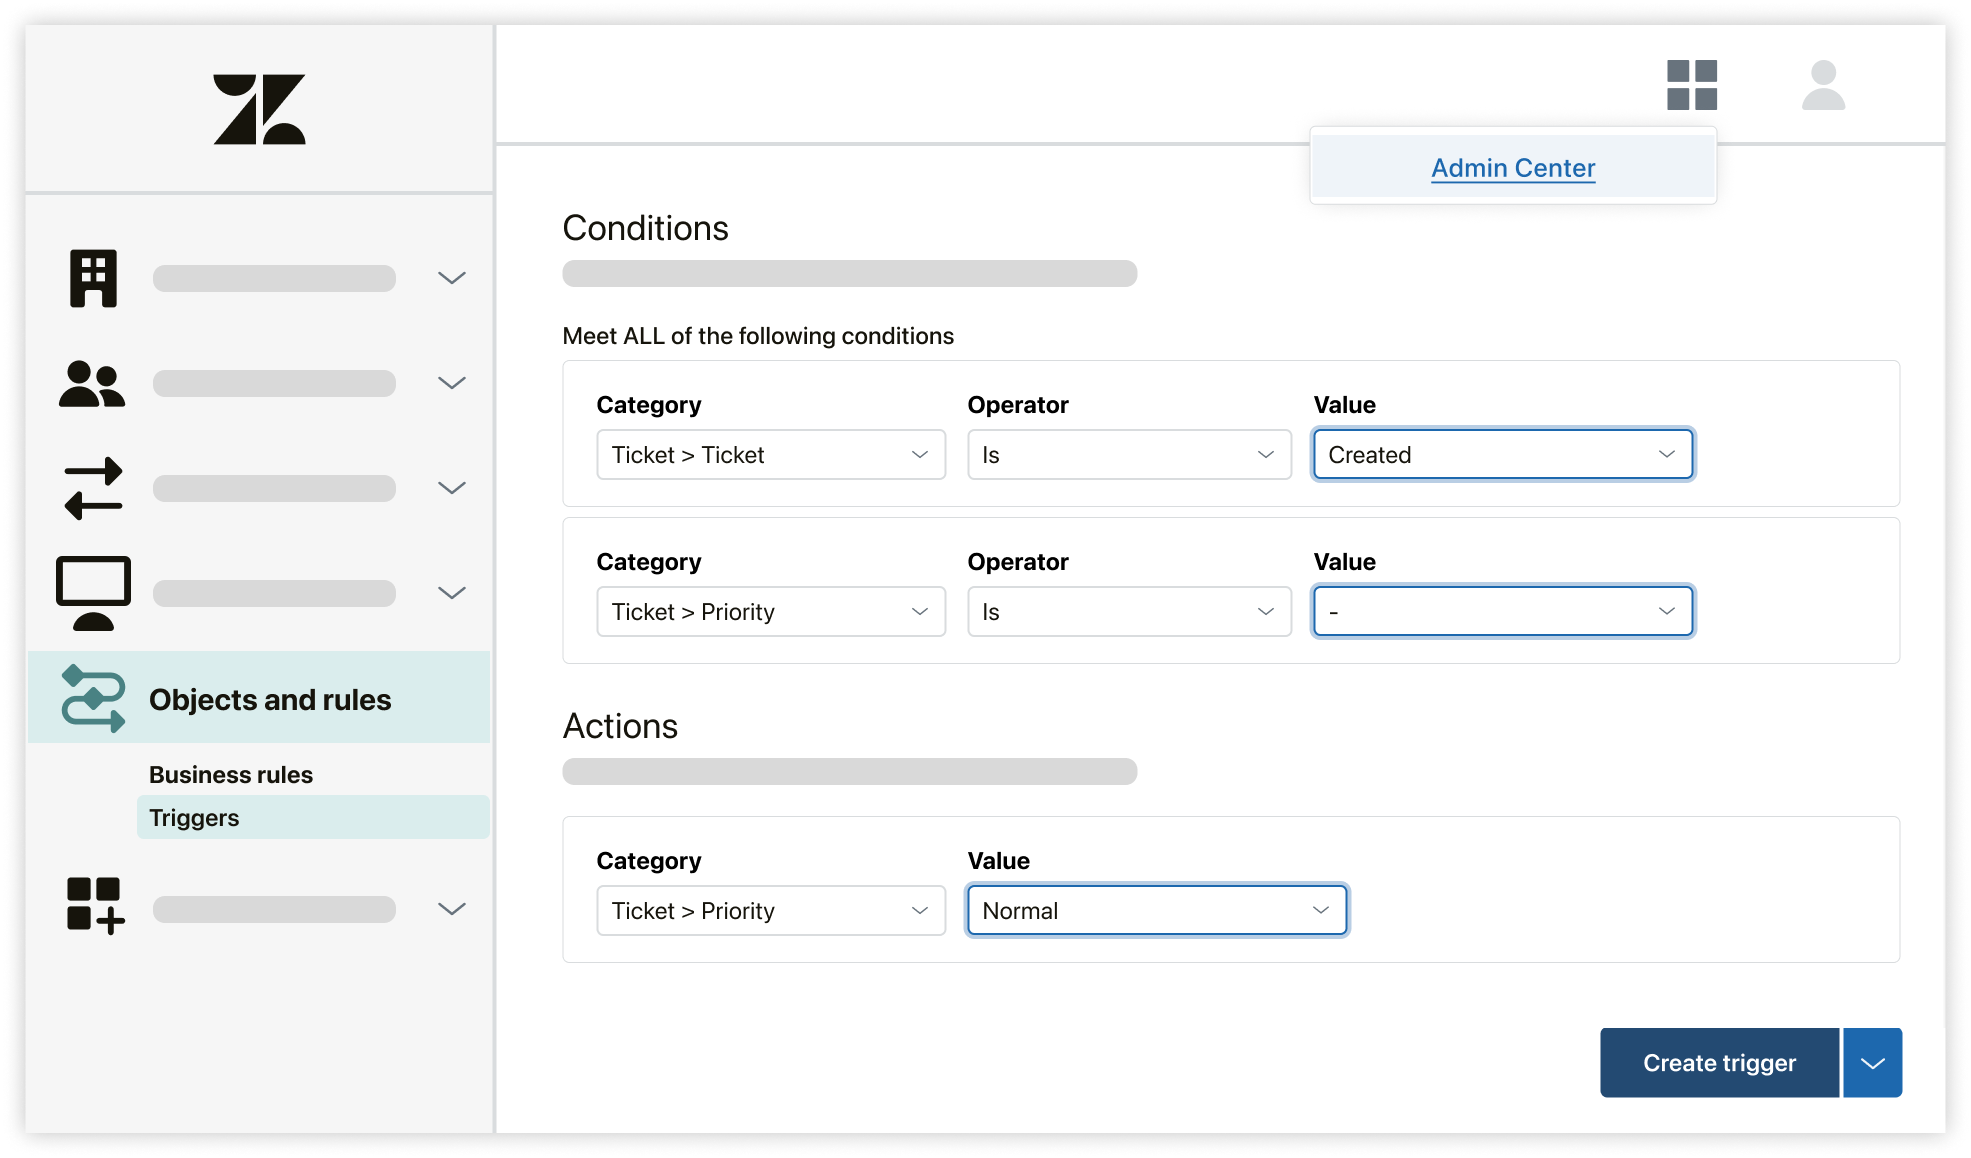Expand the Actions Value Normal dropdown
Viewport: 1971px width, 1158px height.
click(x=1320, y=910)
